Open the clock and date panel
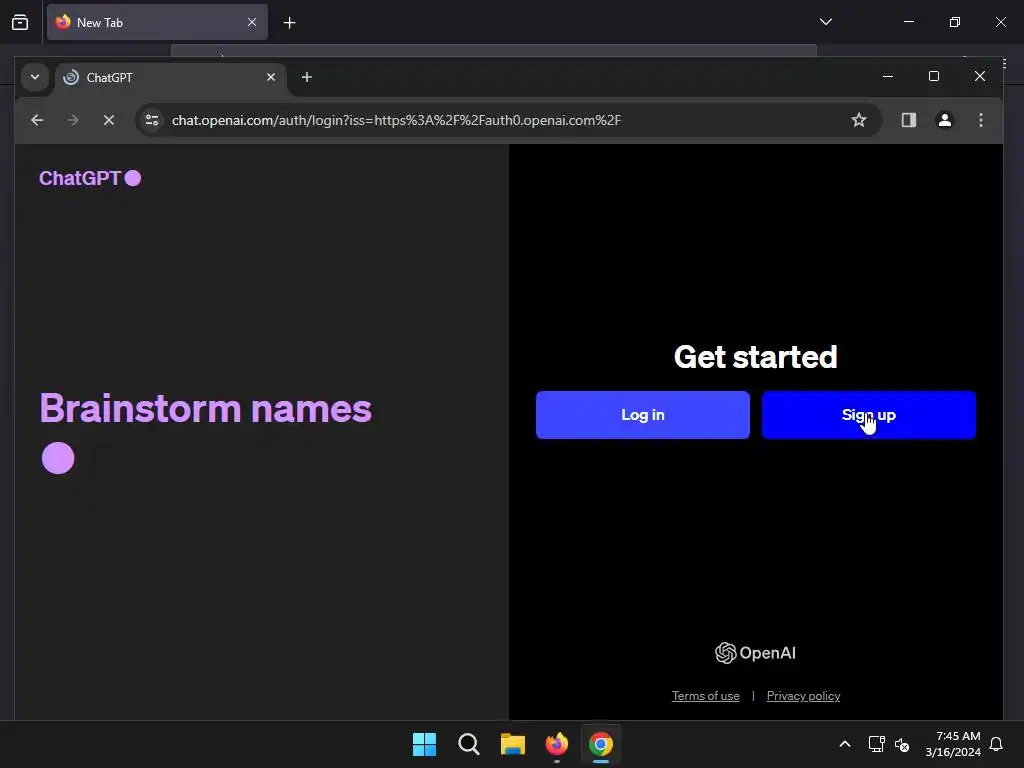 click(x=953, y=744)
